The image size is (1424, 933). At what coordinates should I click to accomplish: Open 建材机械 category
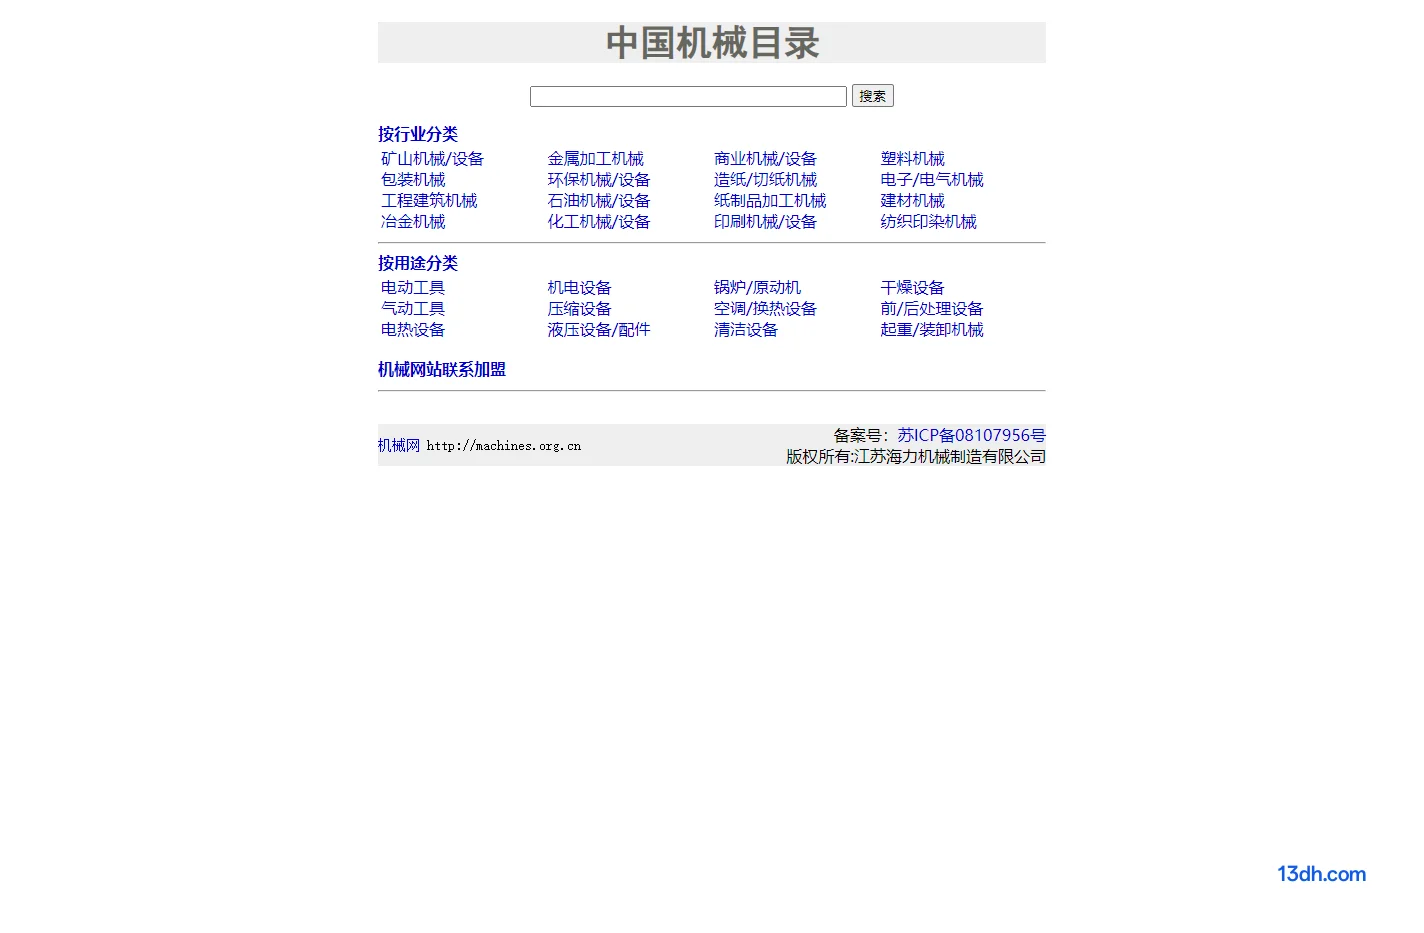[x=912, y=201]
